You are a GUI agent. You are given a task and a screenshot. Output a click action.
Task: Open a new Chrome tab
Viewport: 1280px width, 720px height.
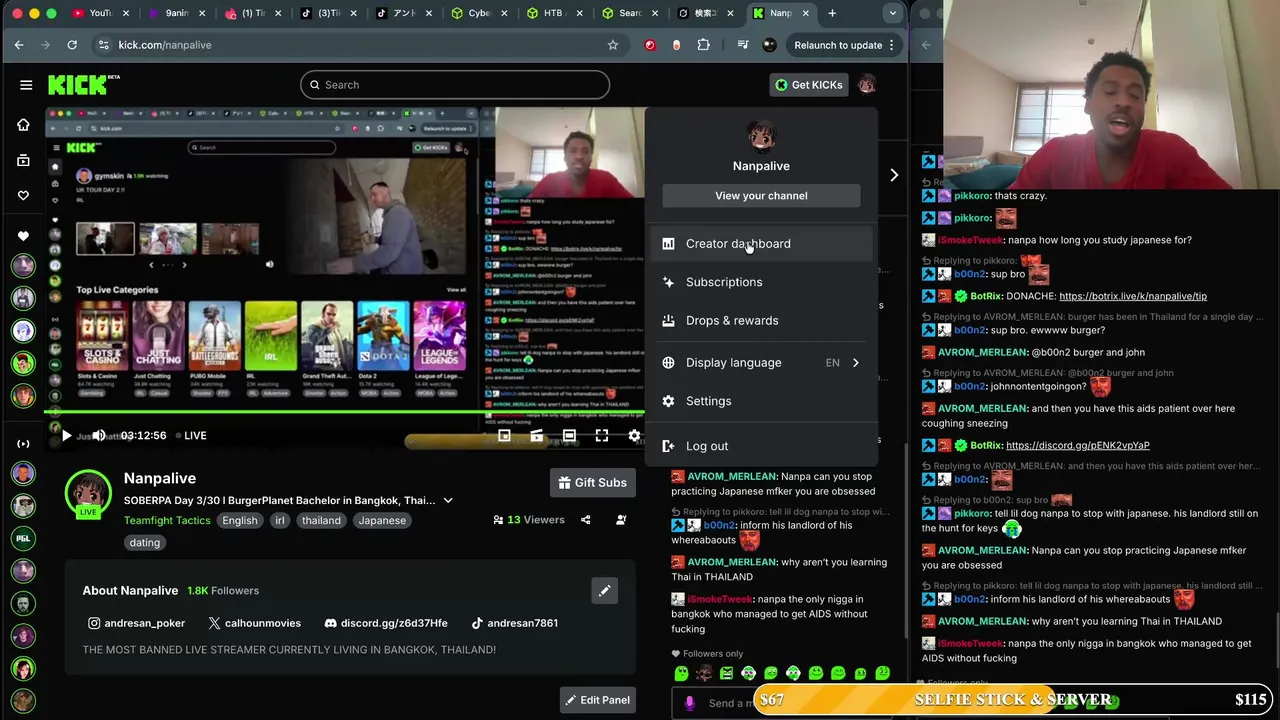pos(832,13)
